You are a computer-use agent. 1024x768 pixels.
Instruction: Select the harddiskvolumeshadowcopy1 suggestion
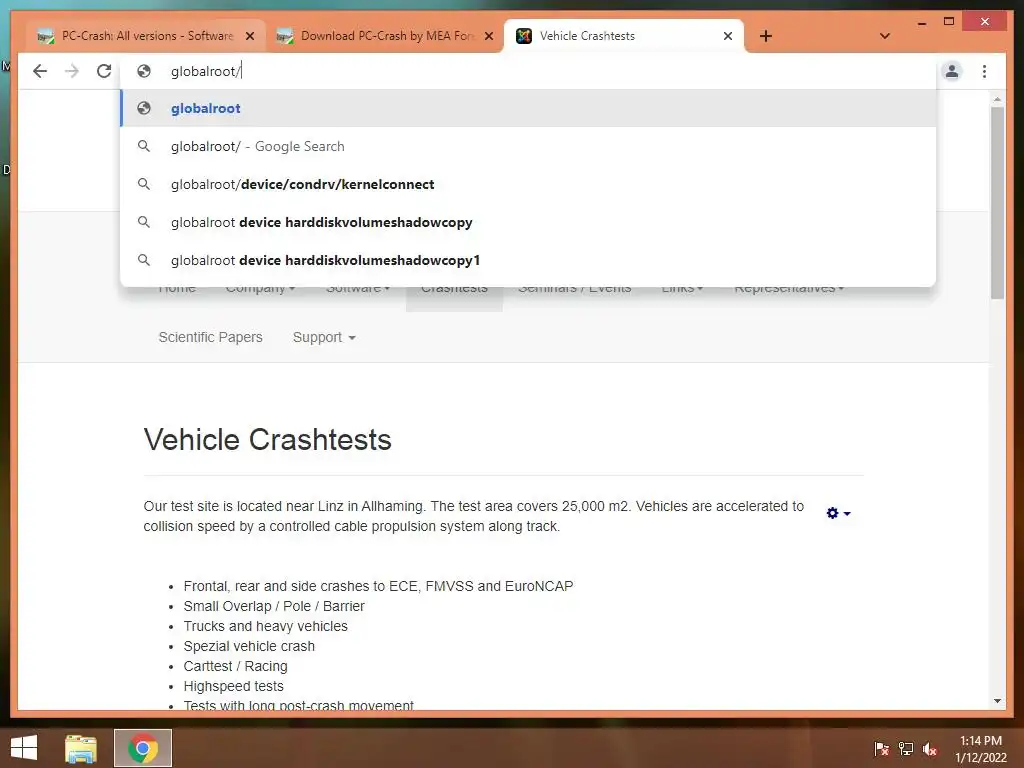tap(528, 260)
